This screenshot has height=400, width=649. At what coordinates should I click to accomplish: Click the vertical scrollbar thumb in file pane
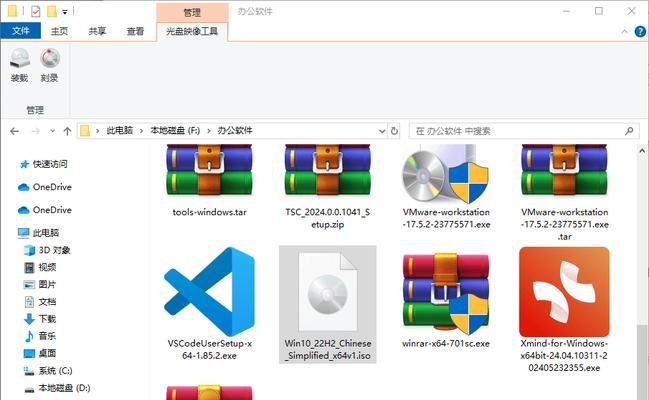click(x=642, y=362)
